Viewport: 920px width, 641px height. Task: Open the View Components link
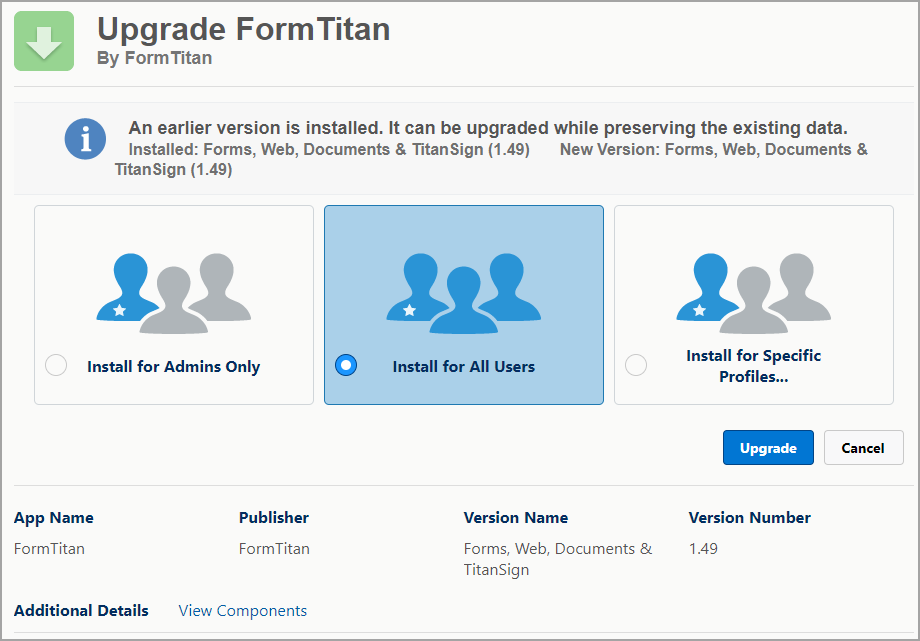(242, 610)
